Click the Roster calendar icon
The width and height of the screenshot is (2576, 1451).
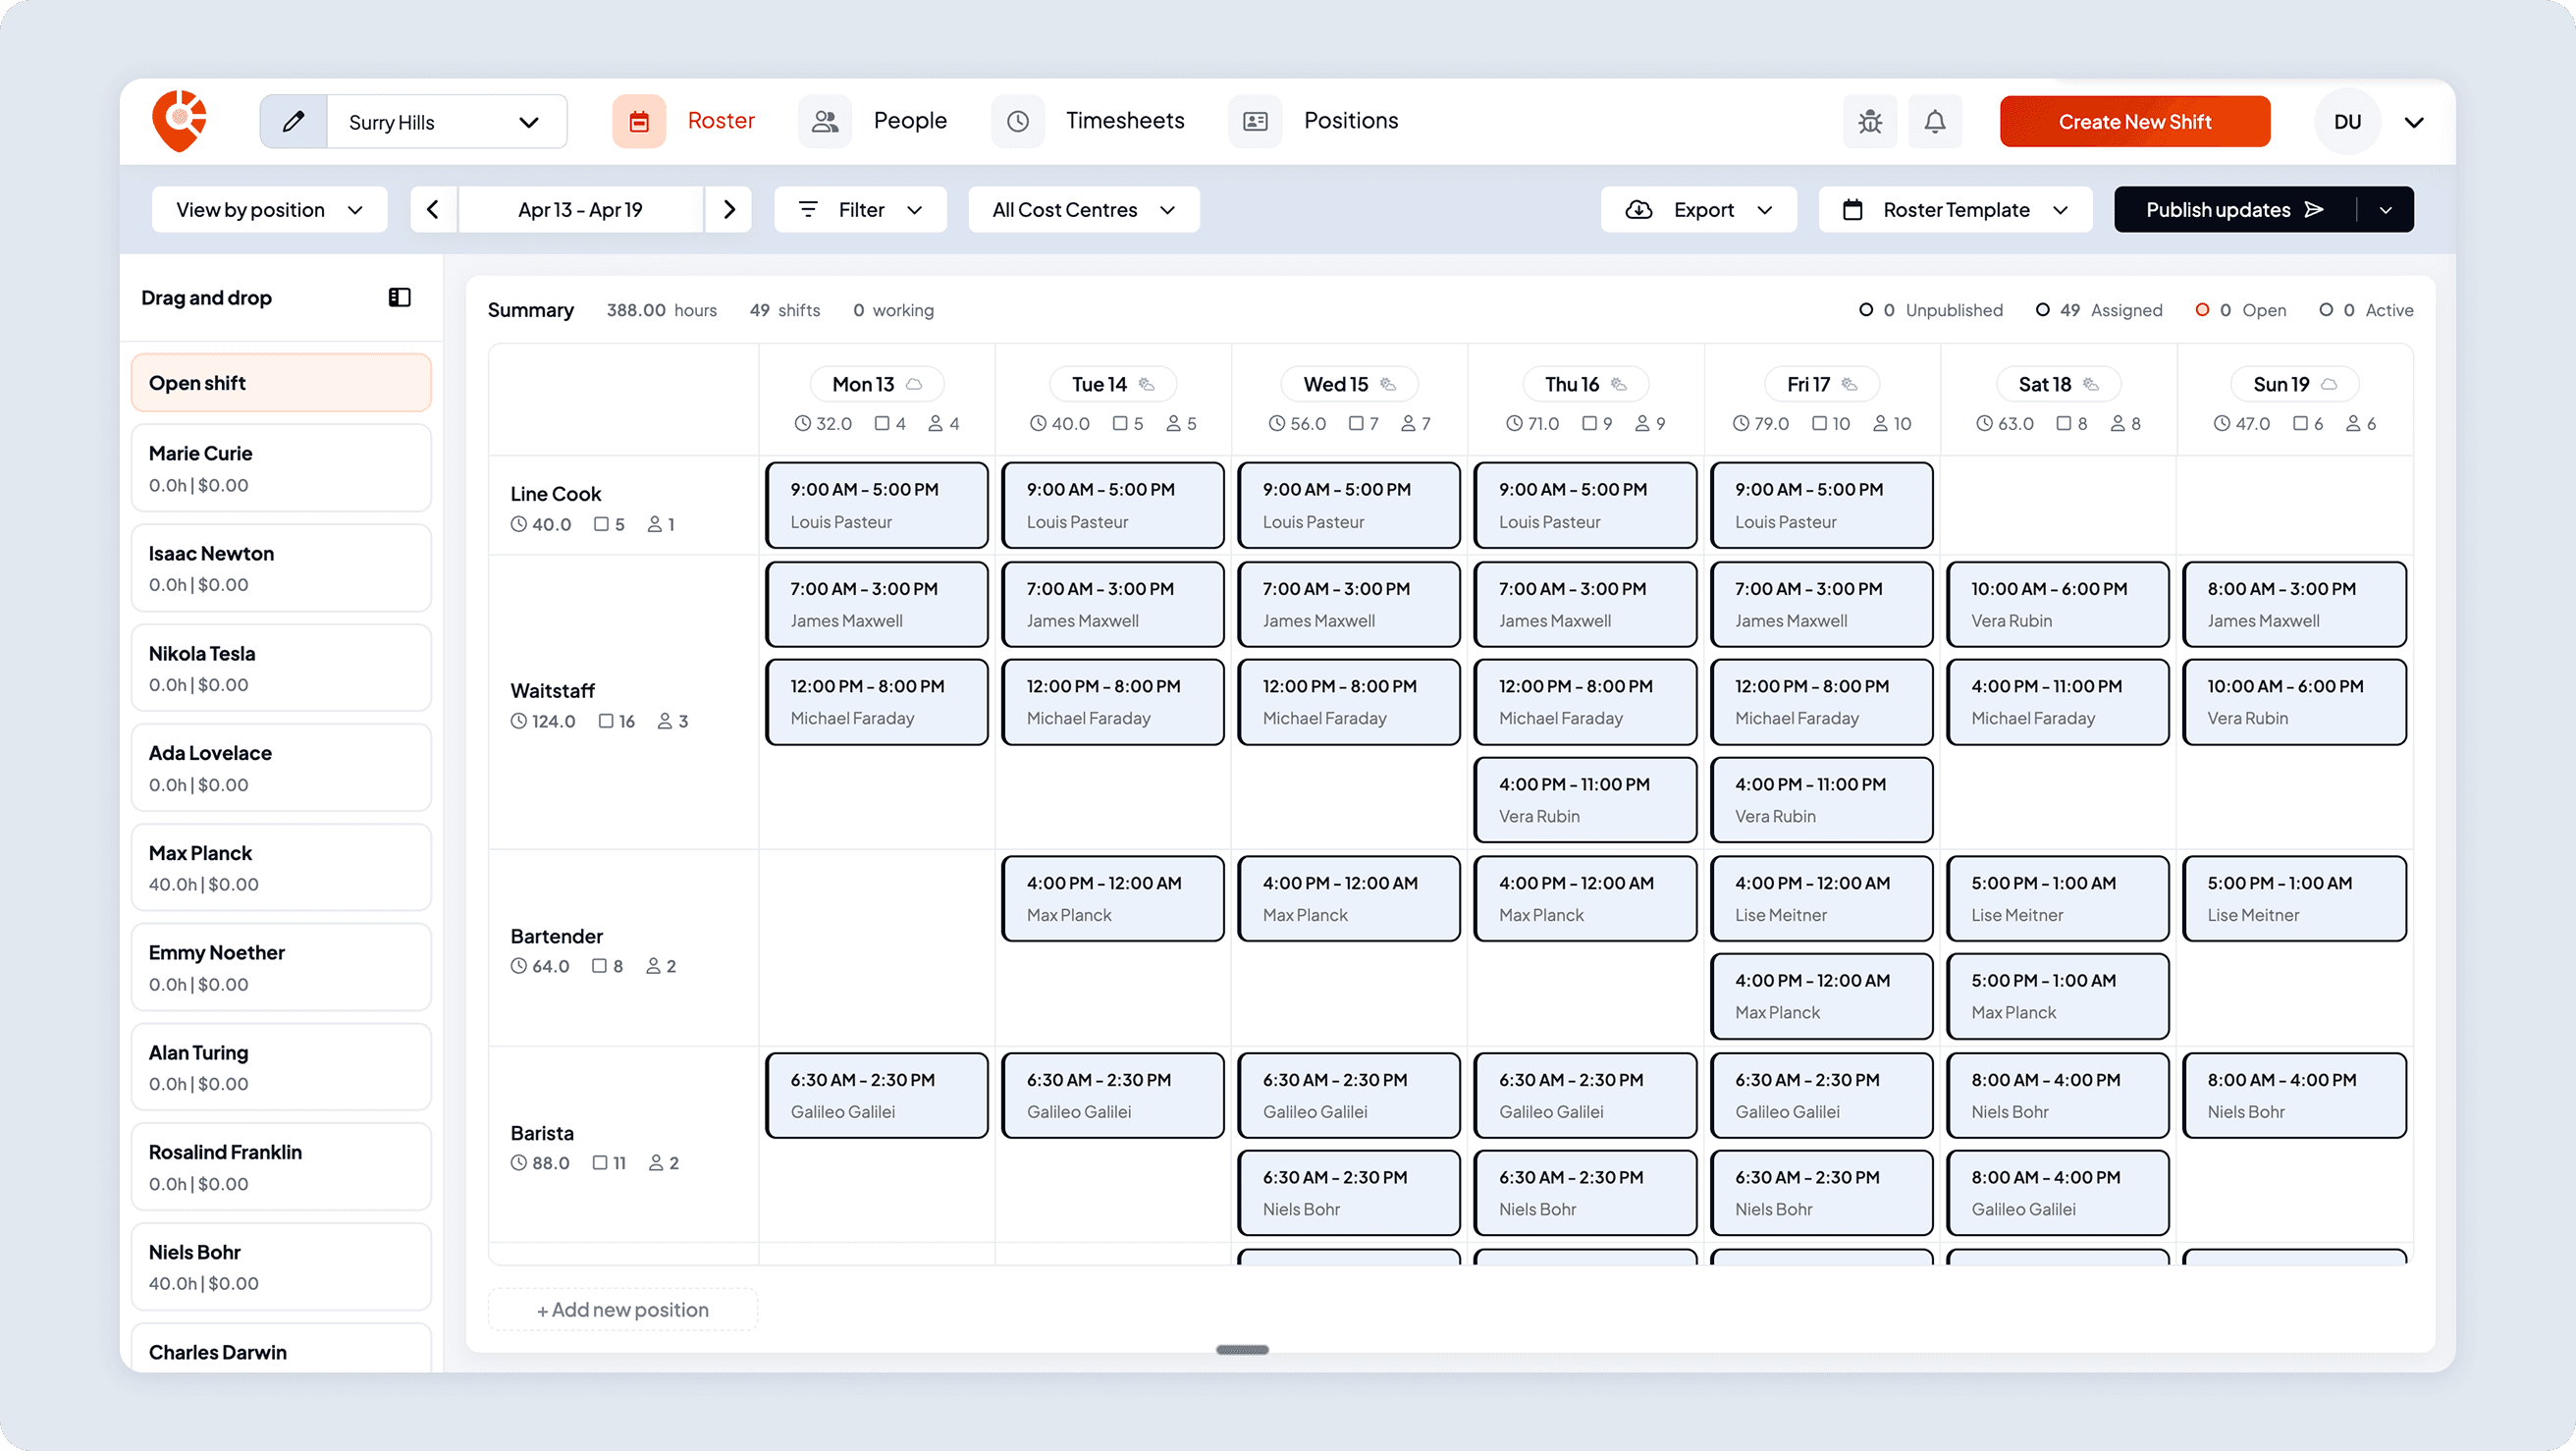639,121
